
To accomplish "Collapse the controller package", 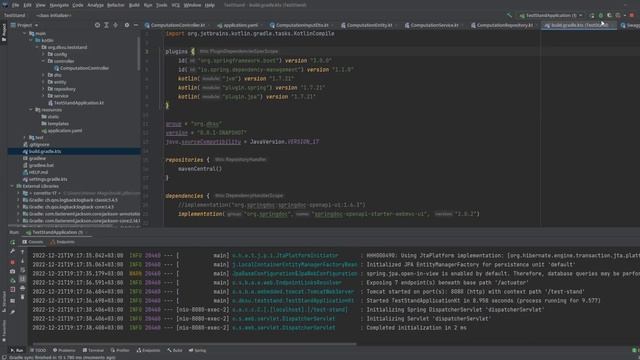I will pos(43,61).
